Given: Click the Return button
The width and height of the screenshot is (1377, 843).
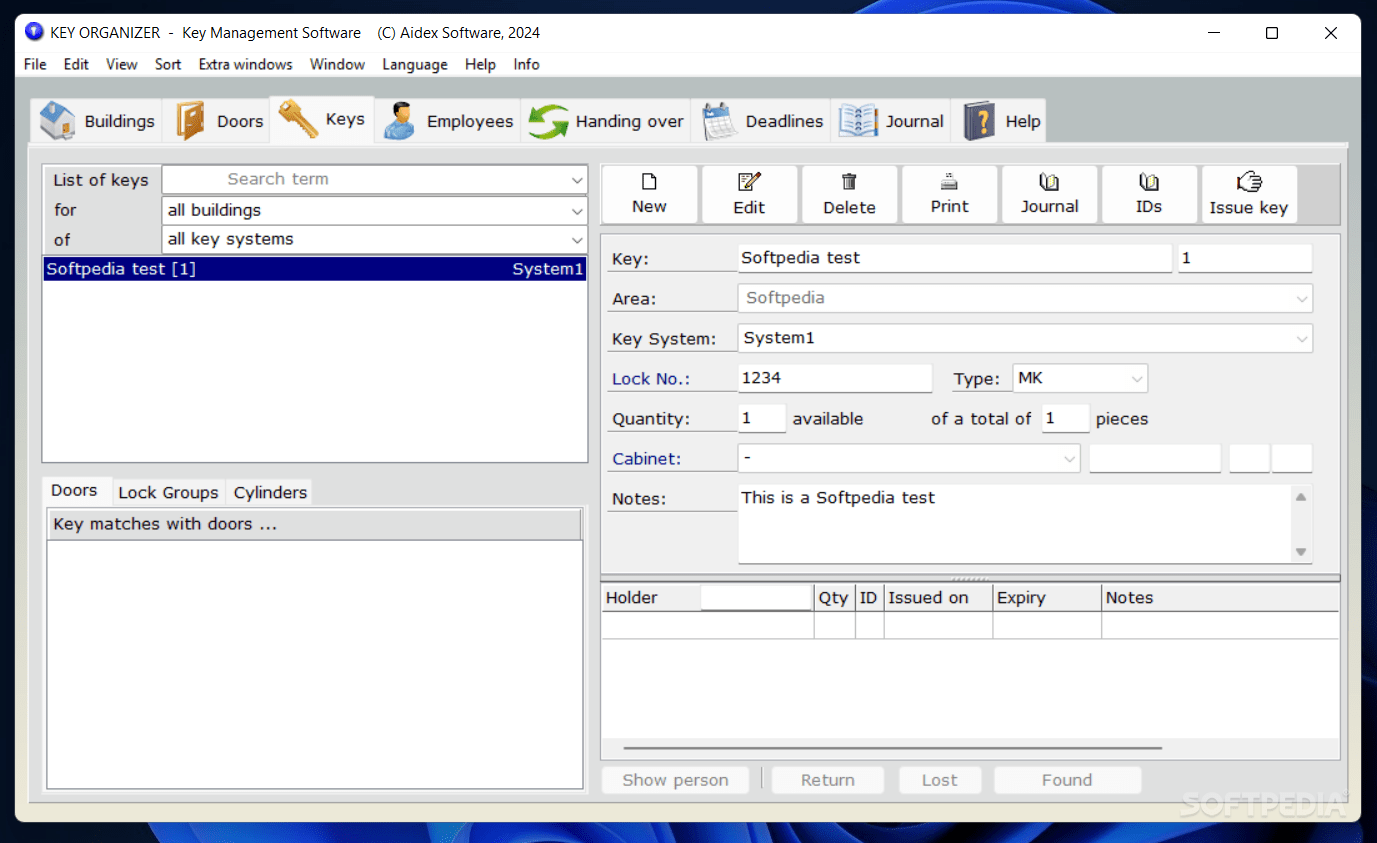Looking at the screenshot, I should [x=827, y=779].
